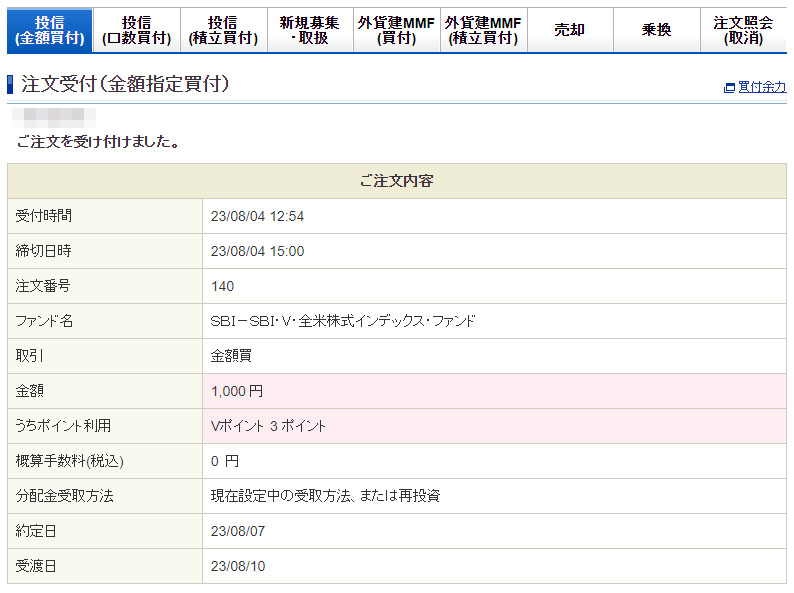Go to the 注文照会(取消) tab
This screenshot has width=794, height=593.
pyautogui.click(x=743, y=30)
